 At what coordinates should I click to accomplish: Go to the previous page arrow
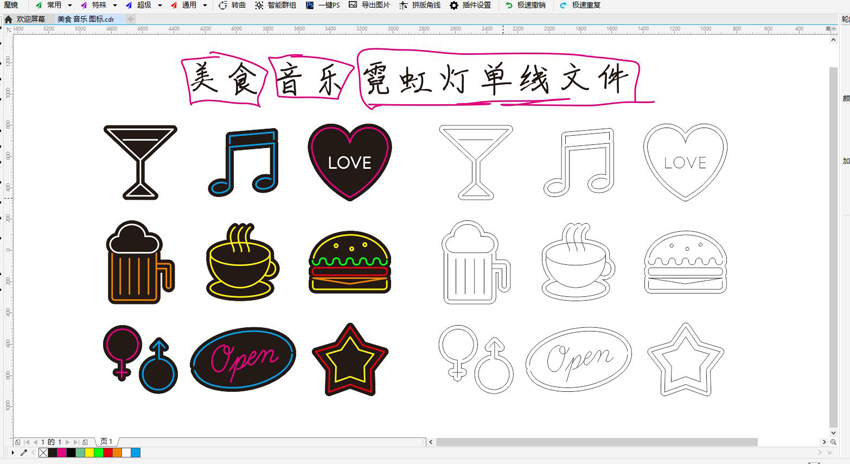[35, 442]
